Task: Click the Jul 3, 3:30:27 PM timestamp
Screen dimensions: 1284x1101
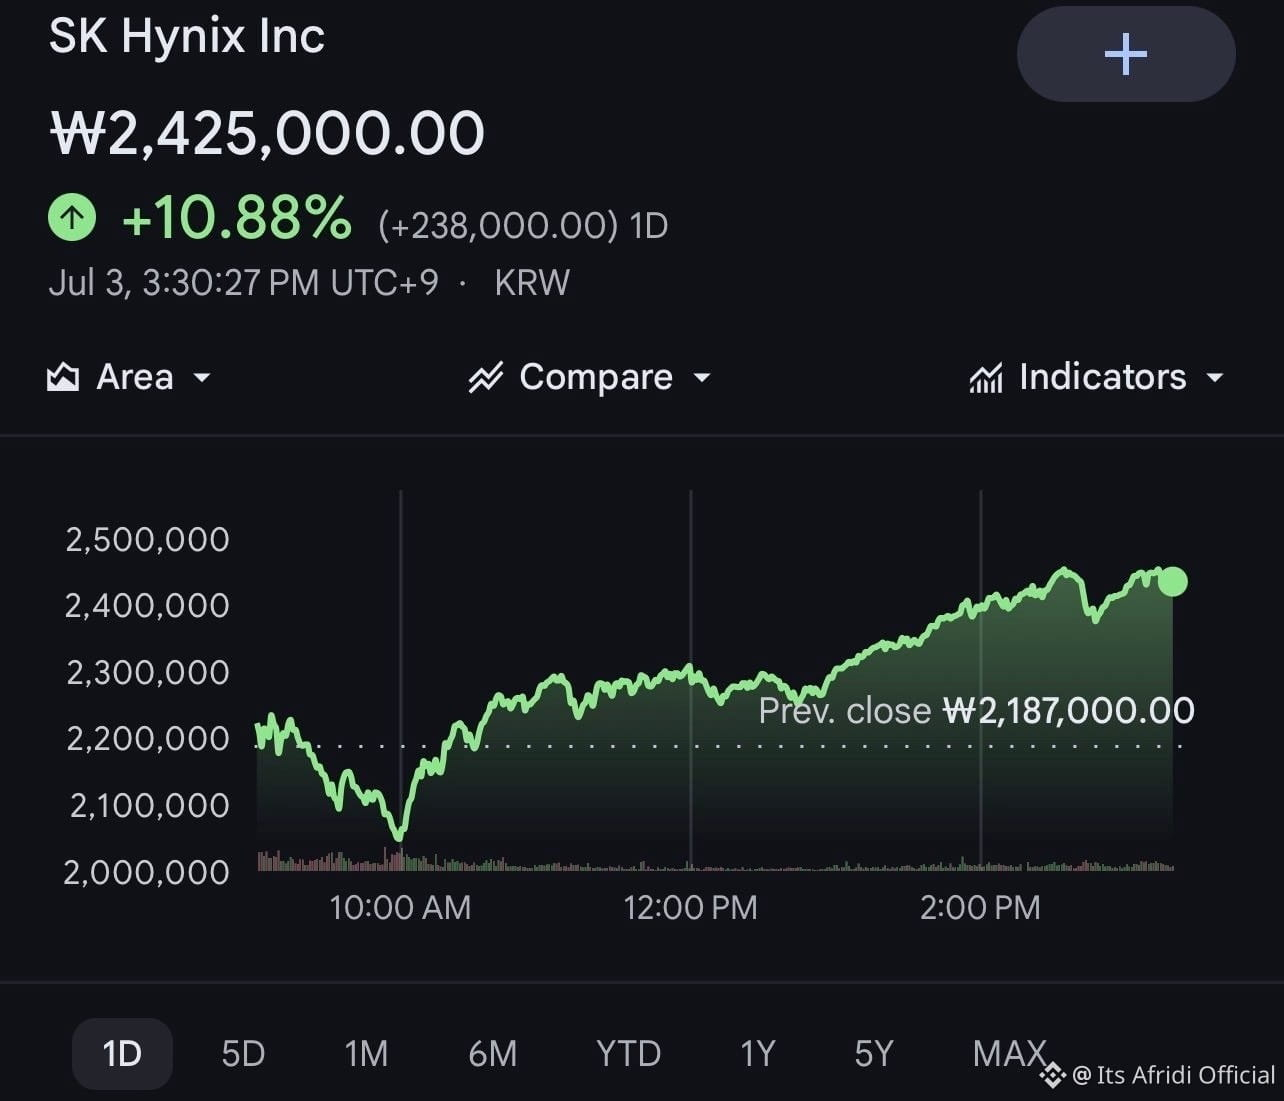Action: (243, 282)
